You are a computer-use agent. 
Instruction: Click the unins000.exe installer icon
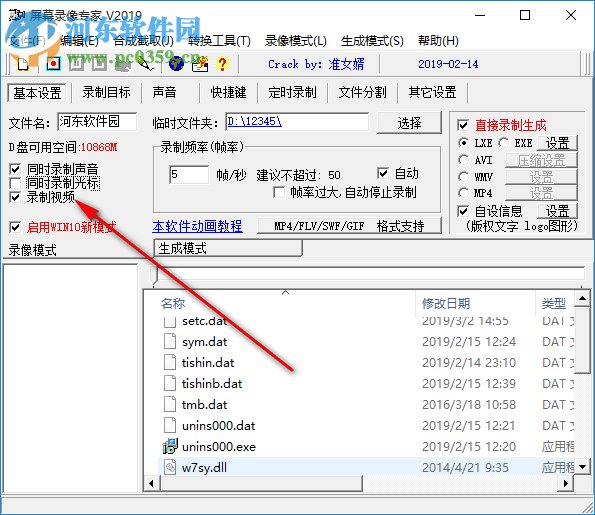tap(170, 446)
